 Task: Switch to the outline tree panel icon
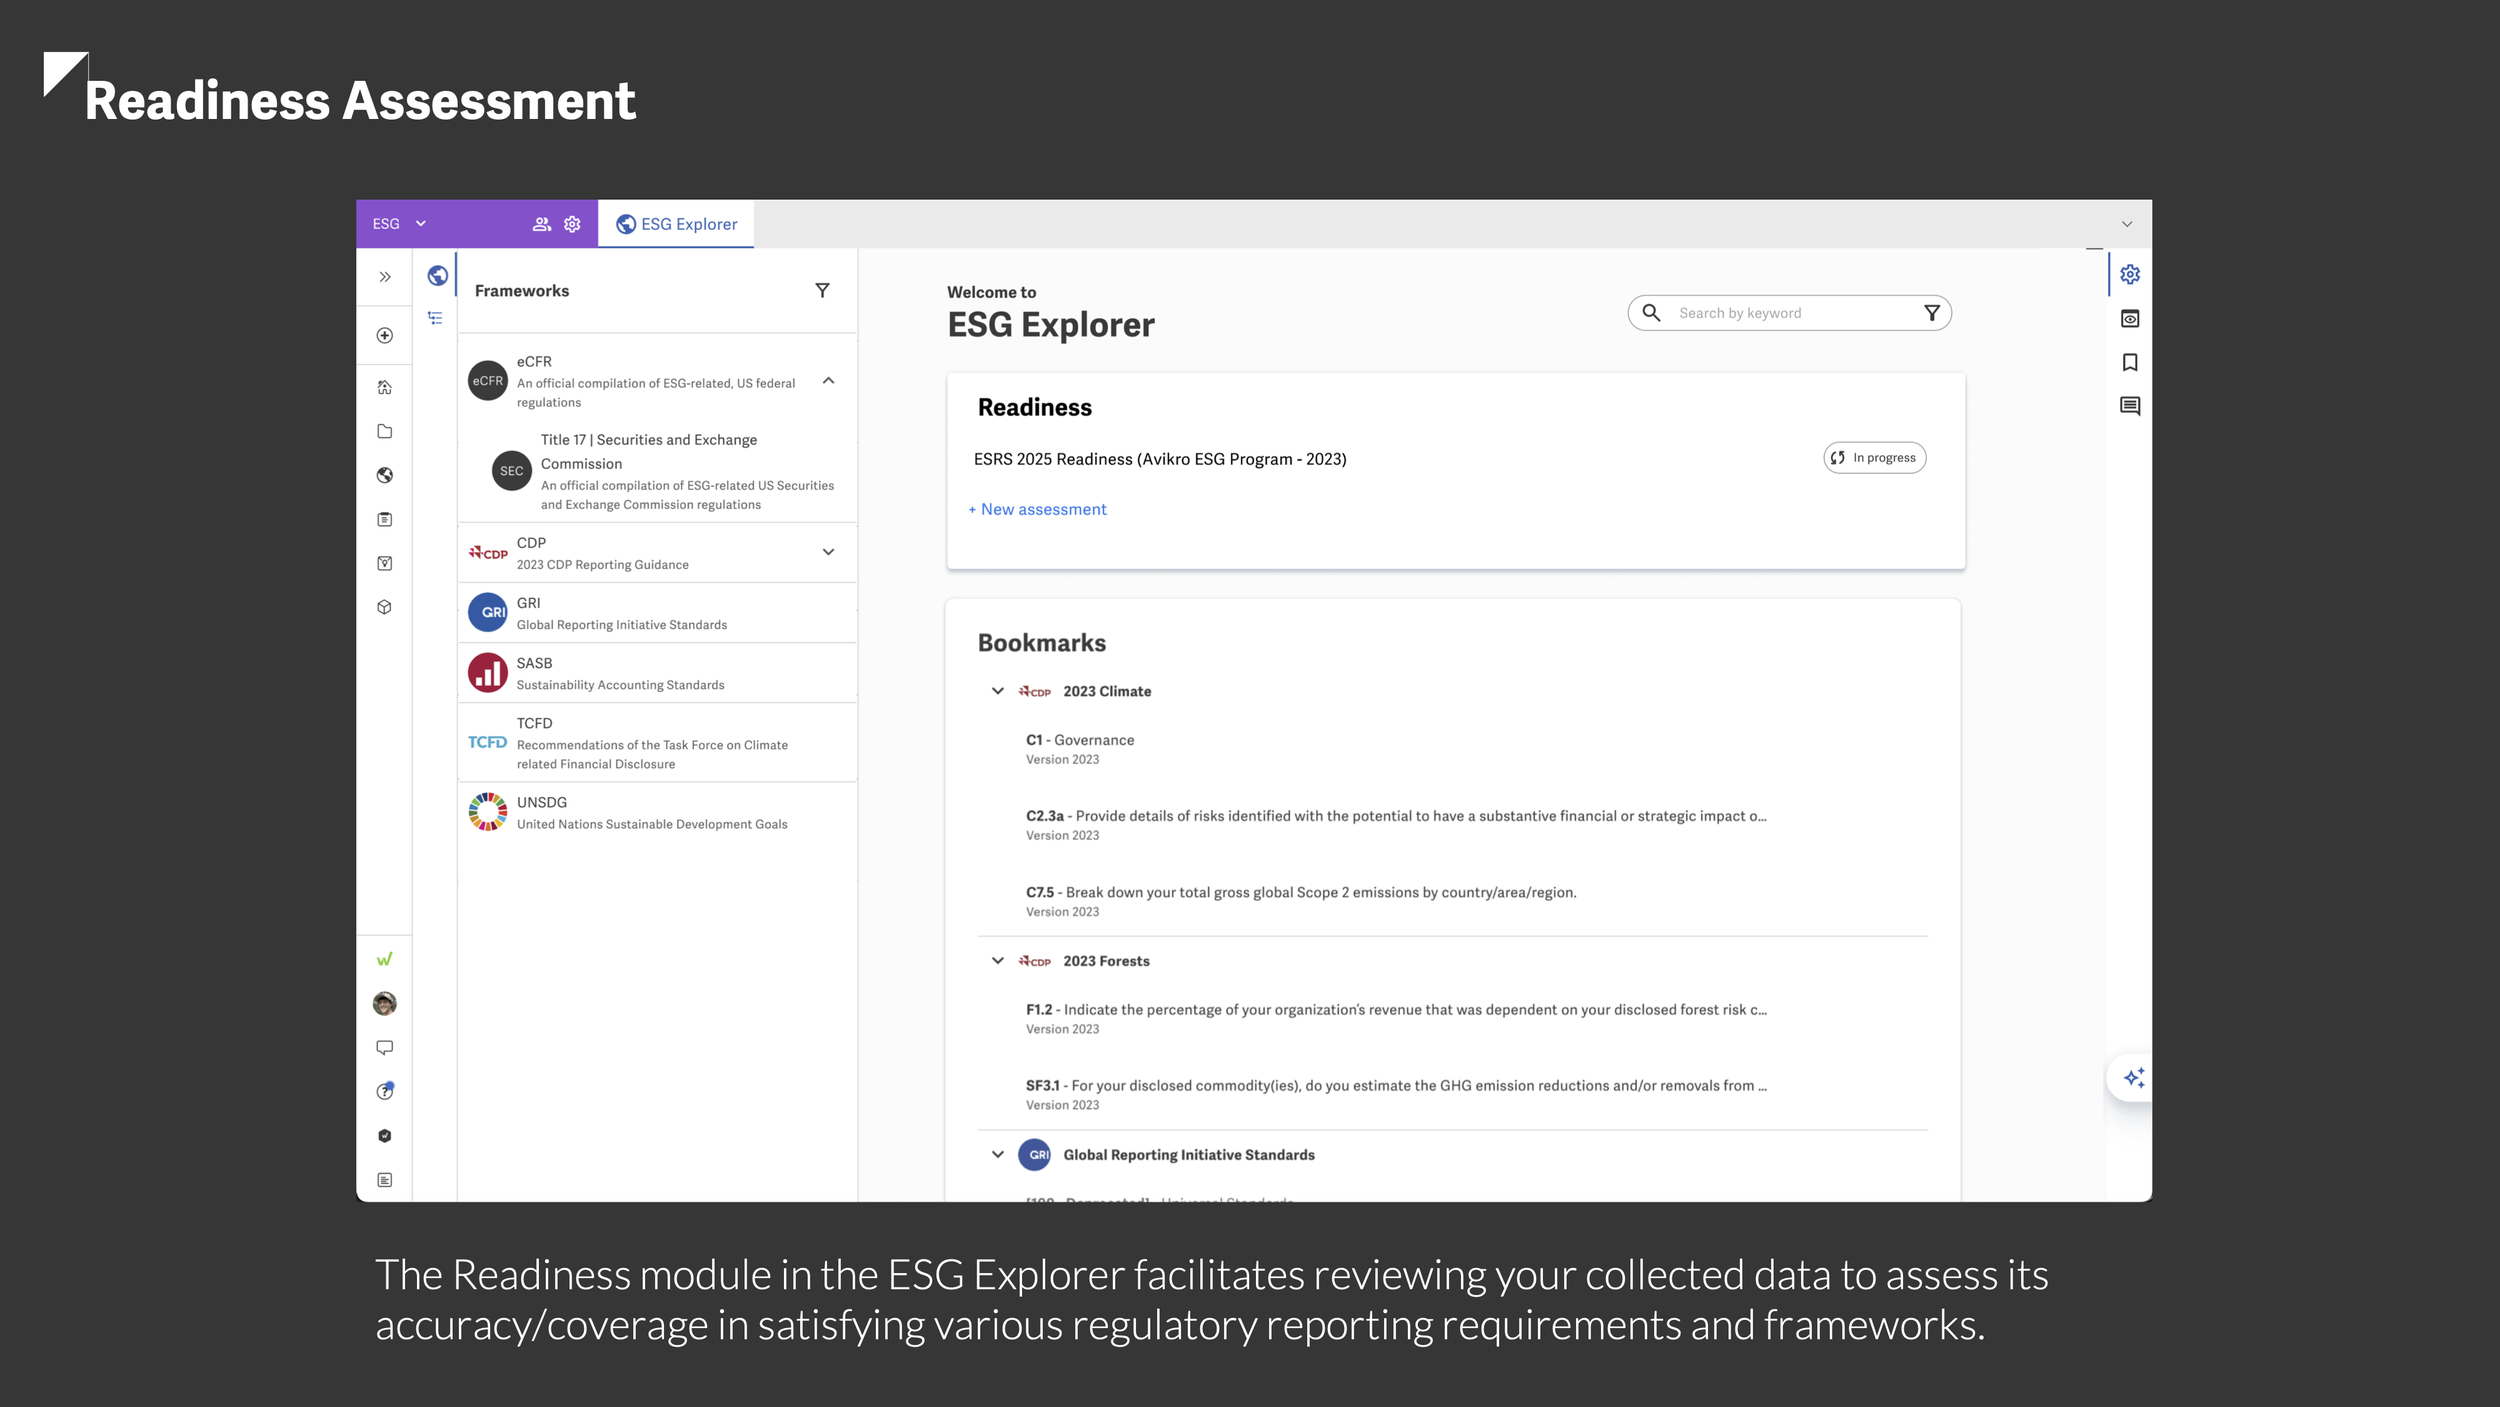[x=435, y=318]
